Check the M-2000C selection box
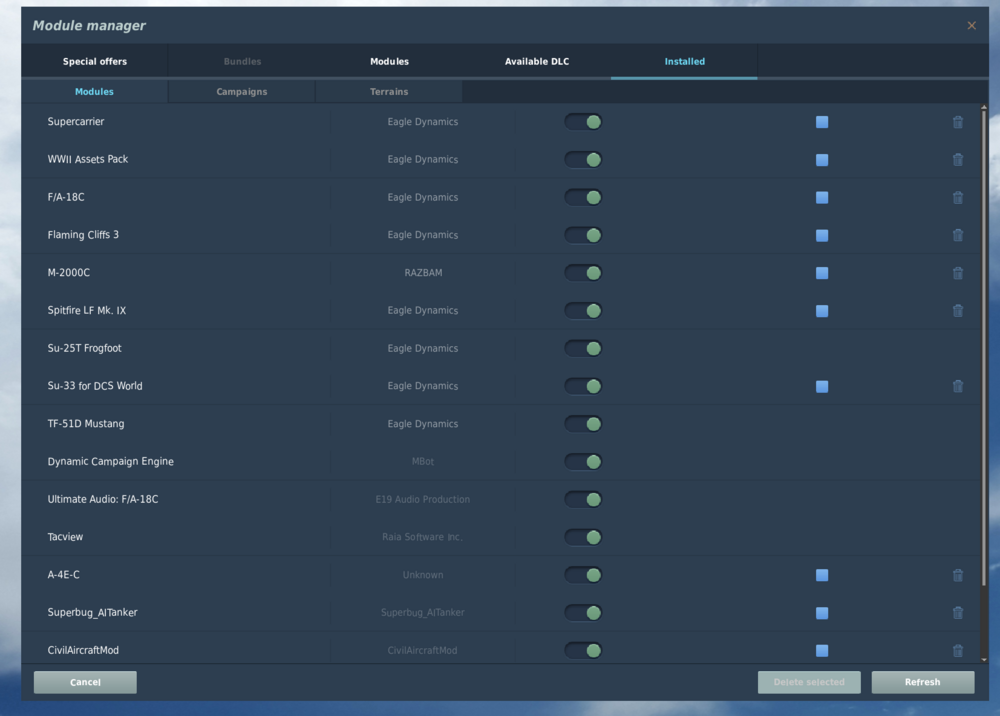Screen dimensions: 1000x716 click(x=822, y=273)
